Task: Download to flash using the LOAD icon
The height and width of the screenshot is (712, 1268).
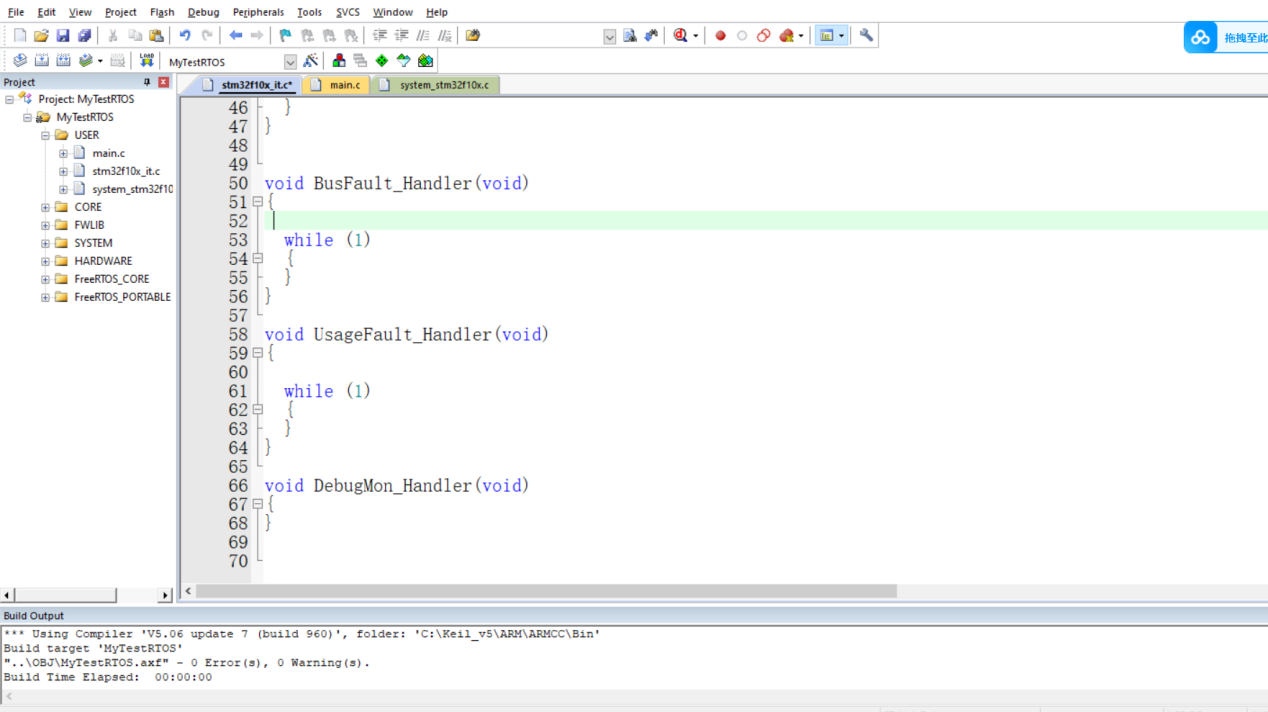Action: (146, 61)
